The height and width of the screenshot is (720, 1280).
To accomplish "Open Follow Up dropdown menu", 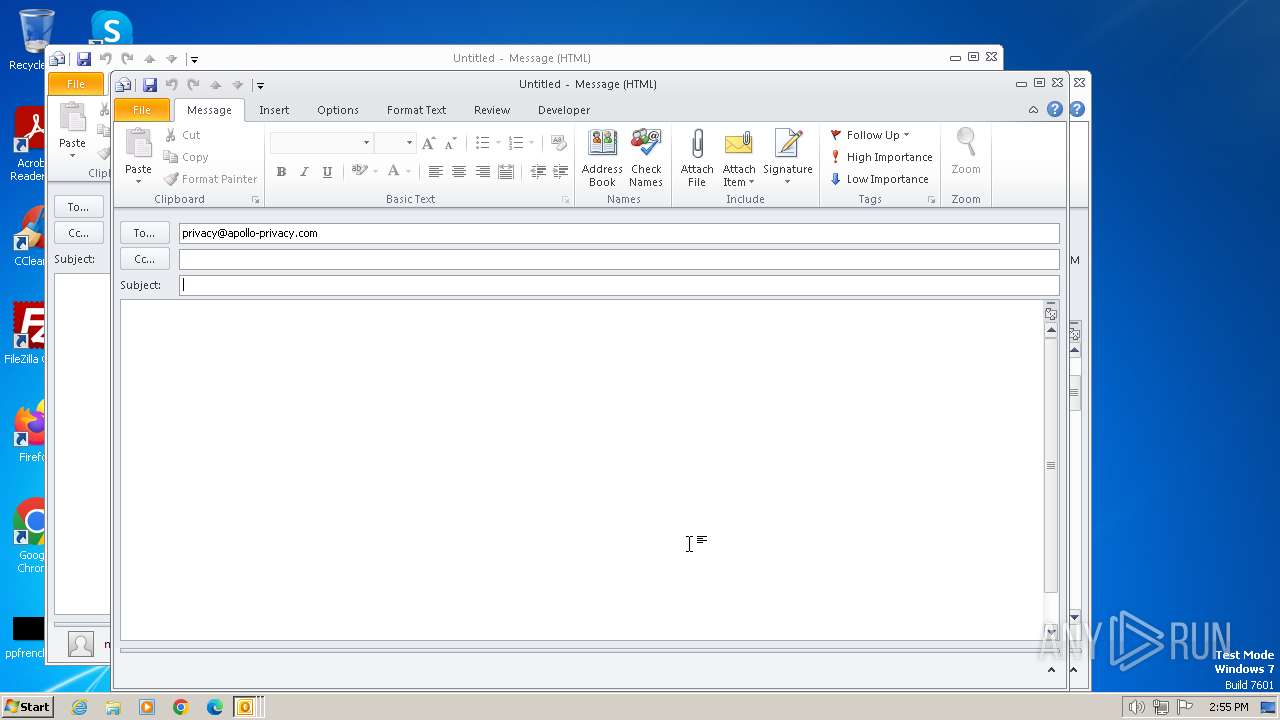I will [869, 135].
